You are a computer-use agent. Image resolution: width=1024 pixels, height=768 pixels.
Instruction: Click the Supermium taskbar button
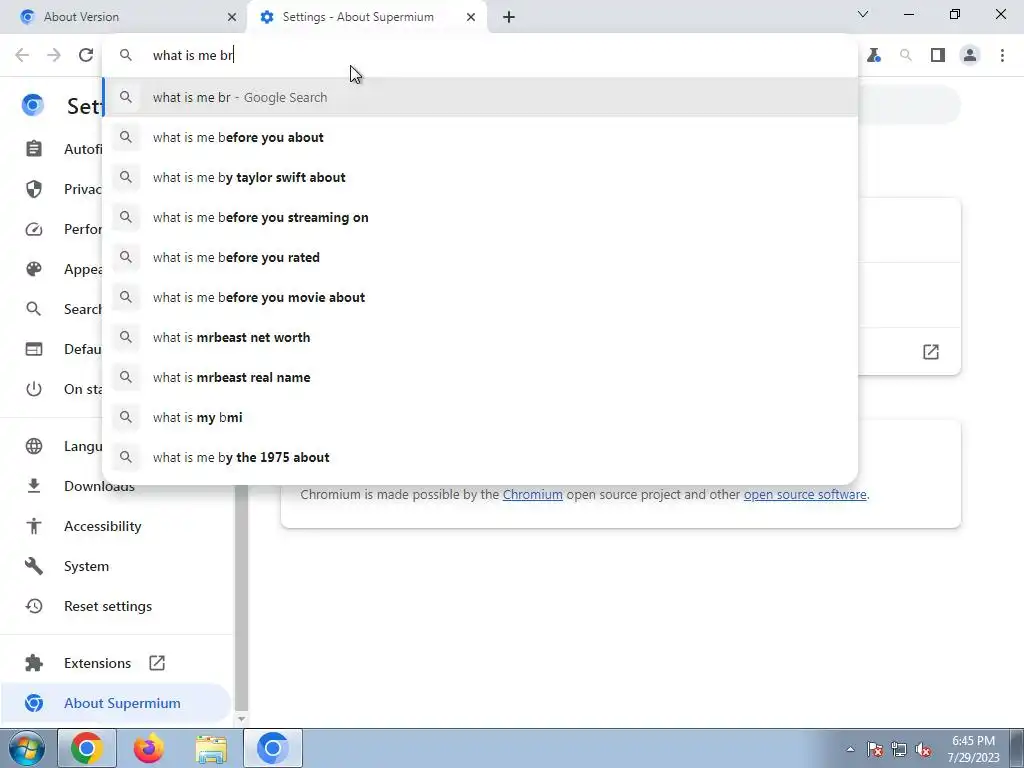pyautogui.click(x=273, y=748)
